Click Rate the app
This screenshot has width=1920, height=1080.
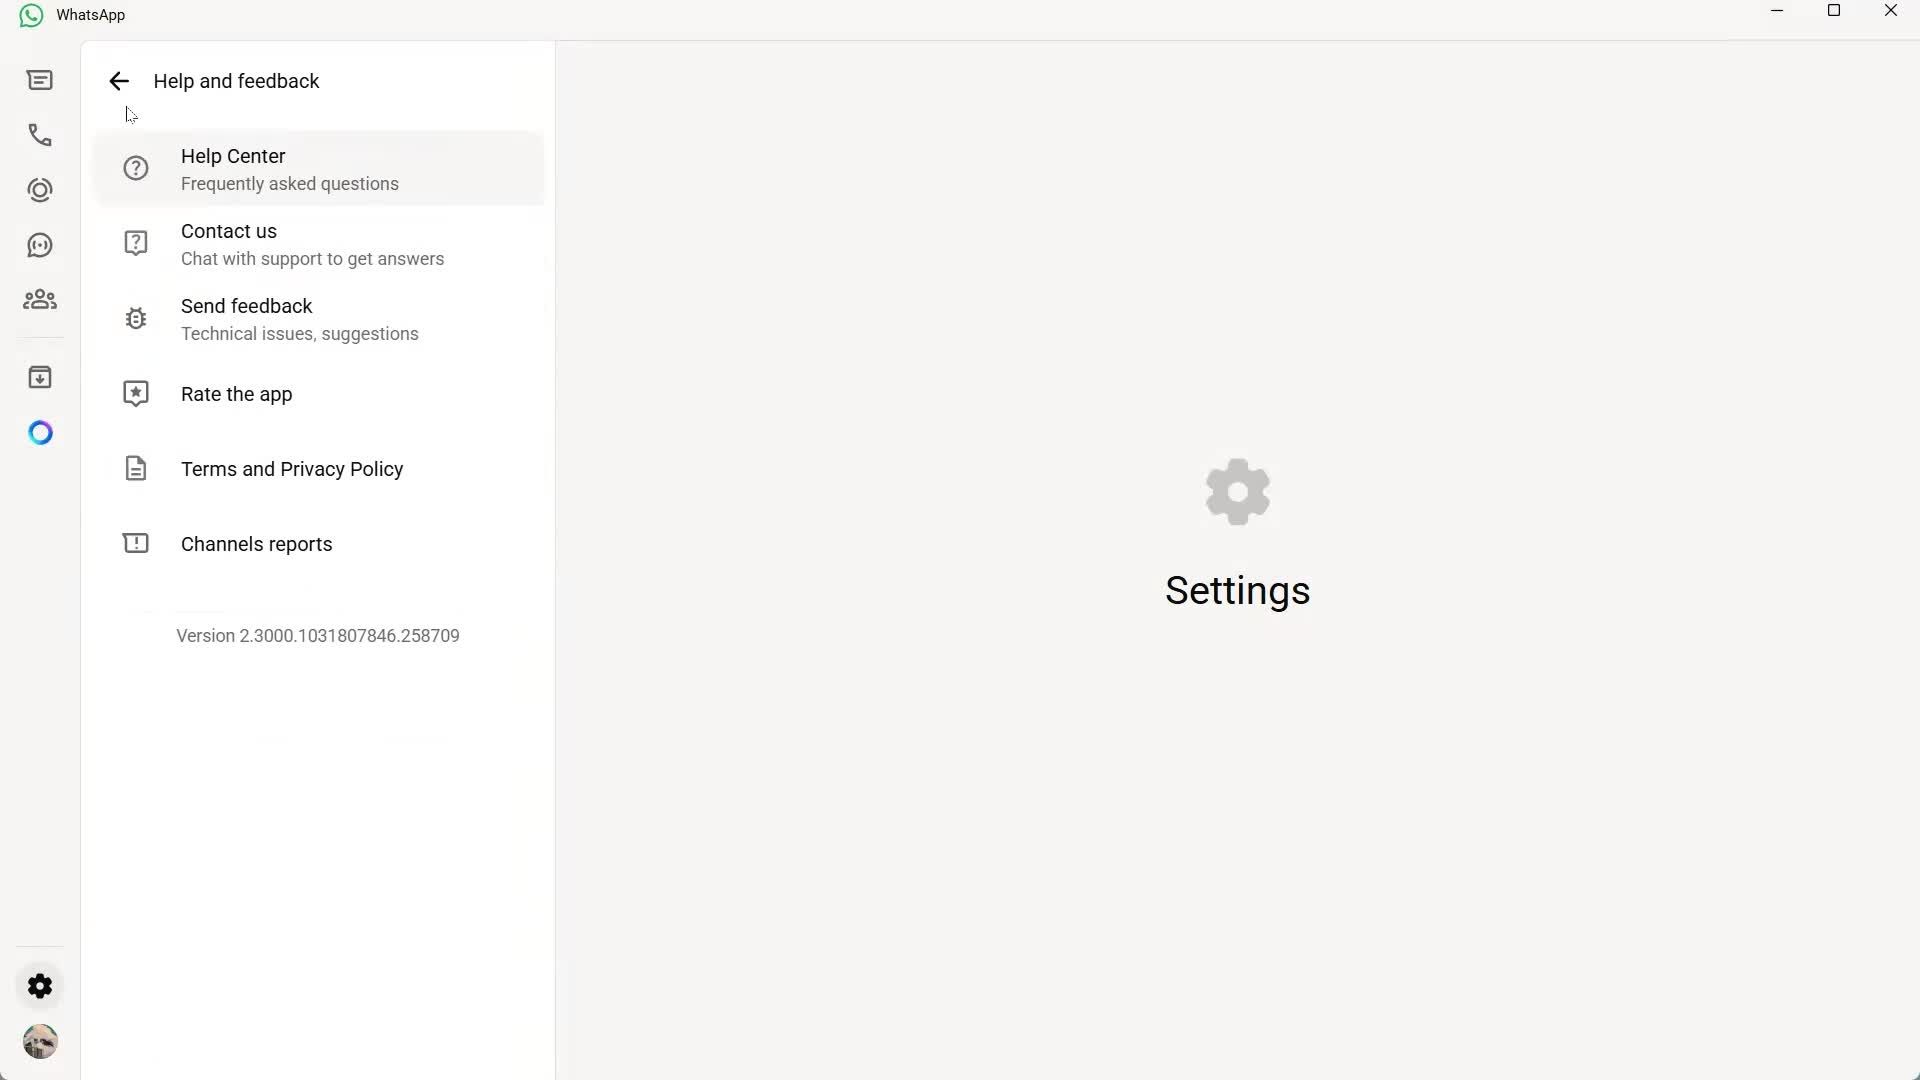point(236,393)
